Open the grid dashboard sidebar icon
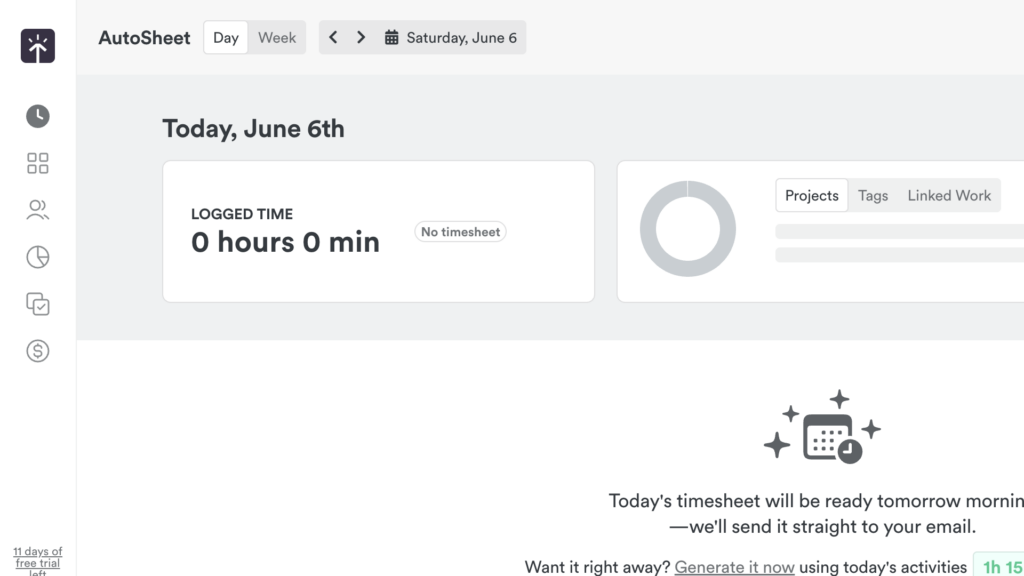 (x=38, y=163)
